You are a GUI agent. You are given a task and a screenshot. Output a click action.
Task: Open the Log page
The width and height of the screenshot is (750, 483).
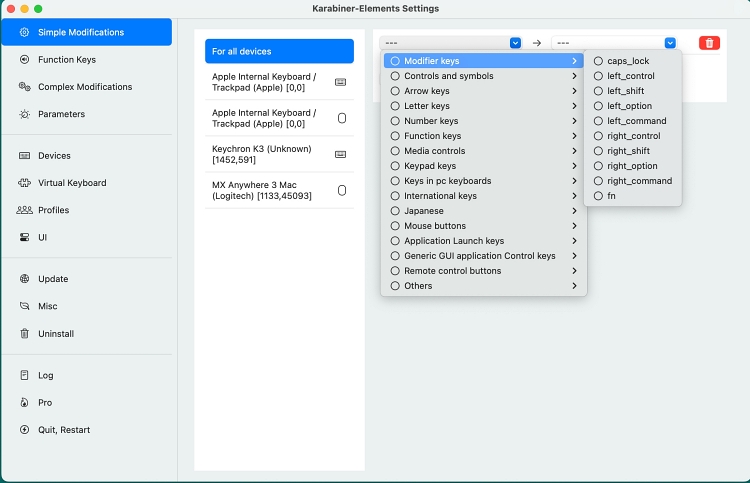click(x=87, y=375)
